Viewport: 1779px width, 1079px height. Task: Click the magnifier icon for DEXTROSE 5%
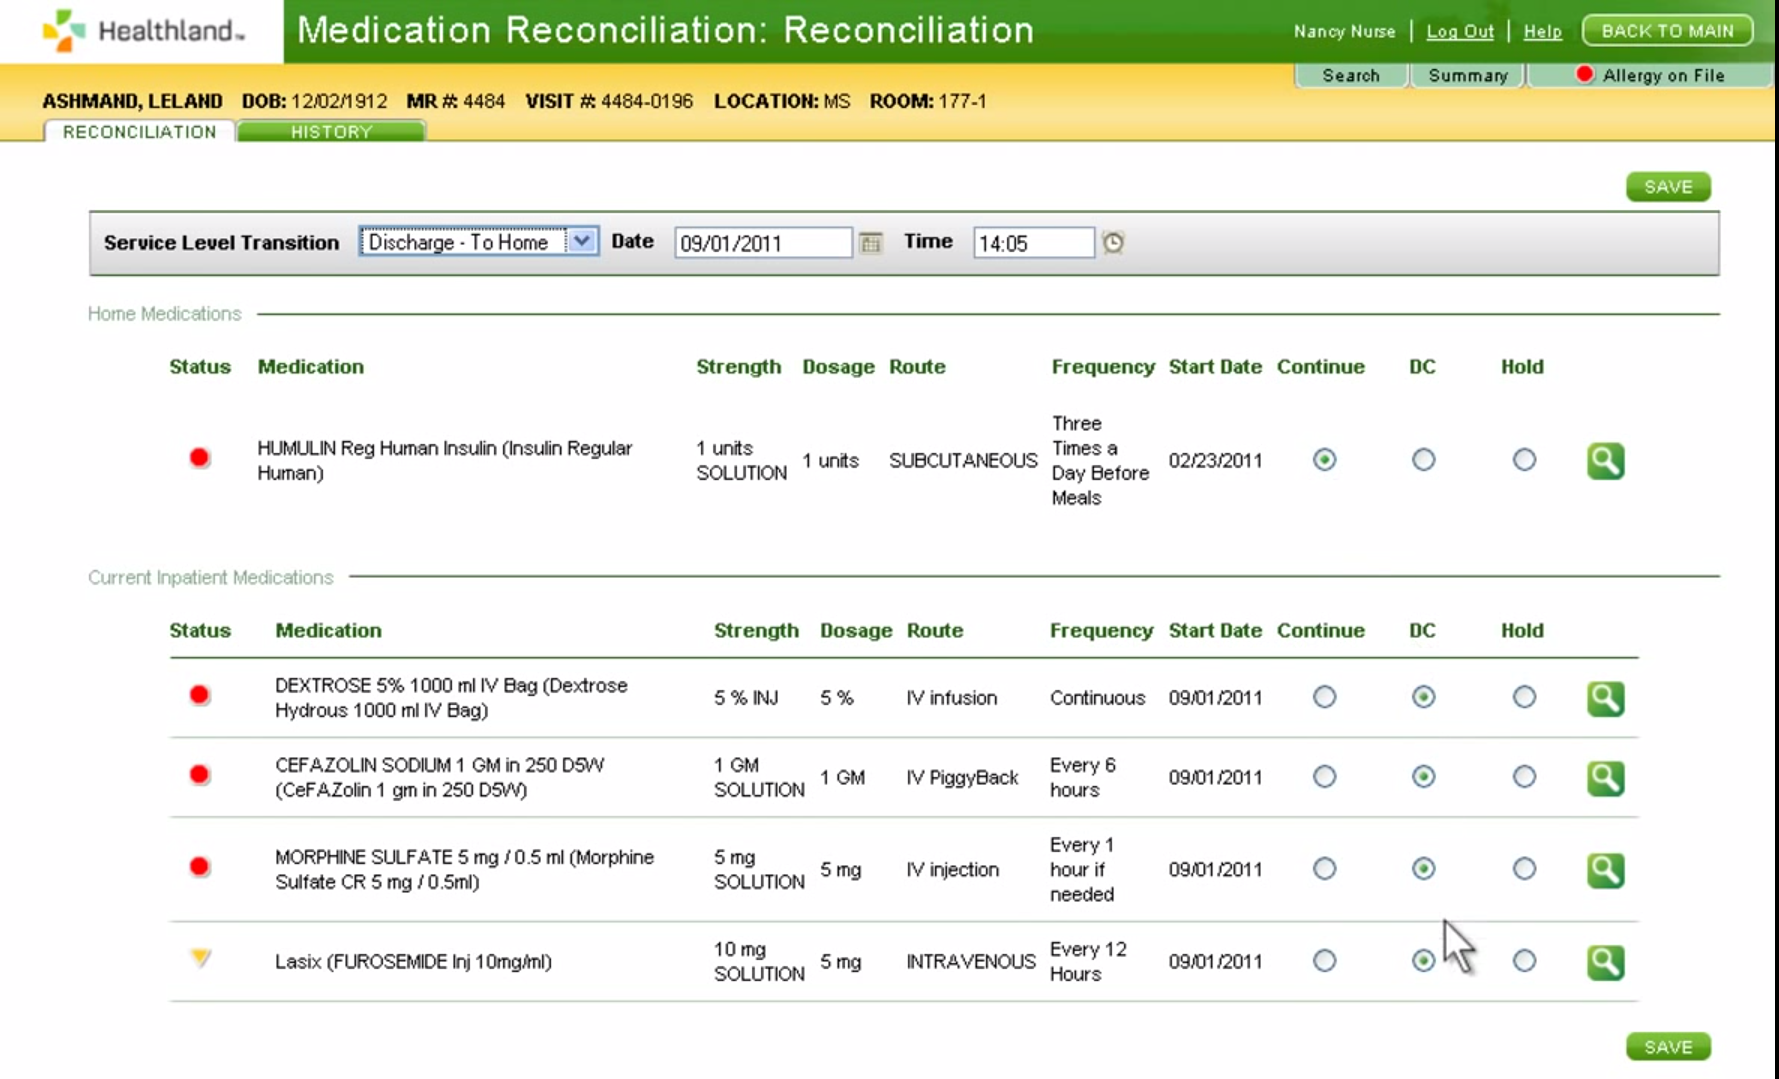(x=1605, y=698)
